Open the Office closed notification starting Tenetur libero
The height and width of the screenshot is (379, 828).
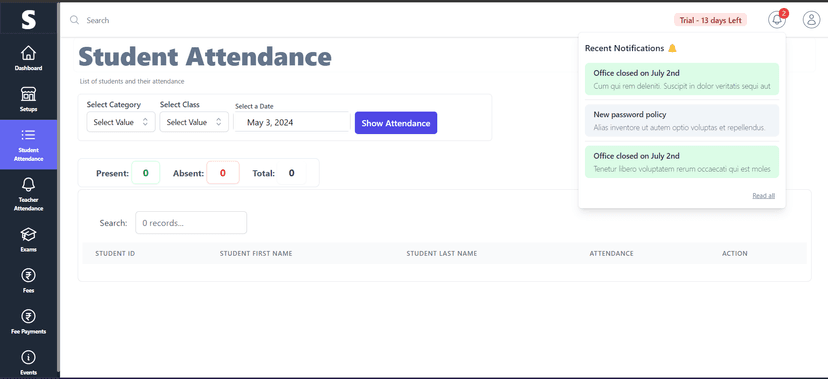pos(682,162)
